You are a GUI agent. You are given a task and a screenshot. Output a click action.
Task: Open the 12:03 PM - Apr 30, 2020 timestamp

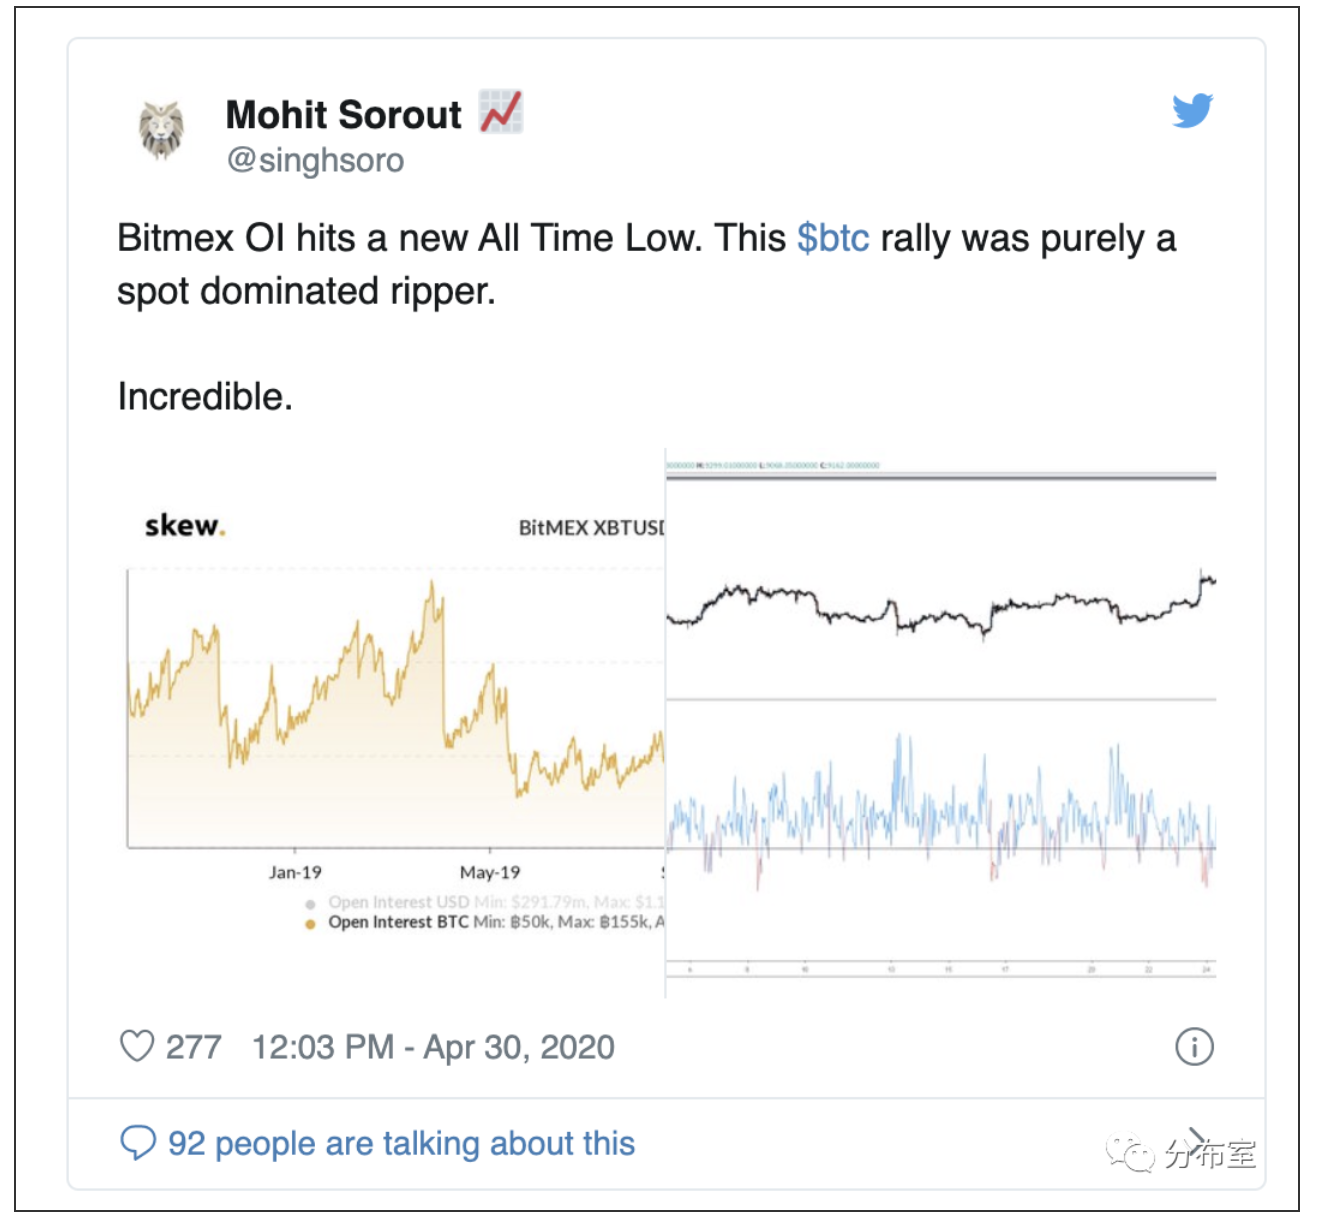[433, 1047]
